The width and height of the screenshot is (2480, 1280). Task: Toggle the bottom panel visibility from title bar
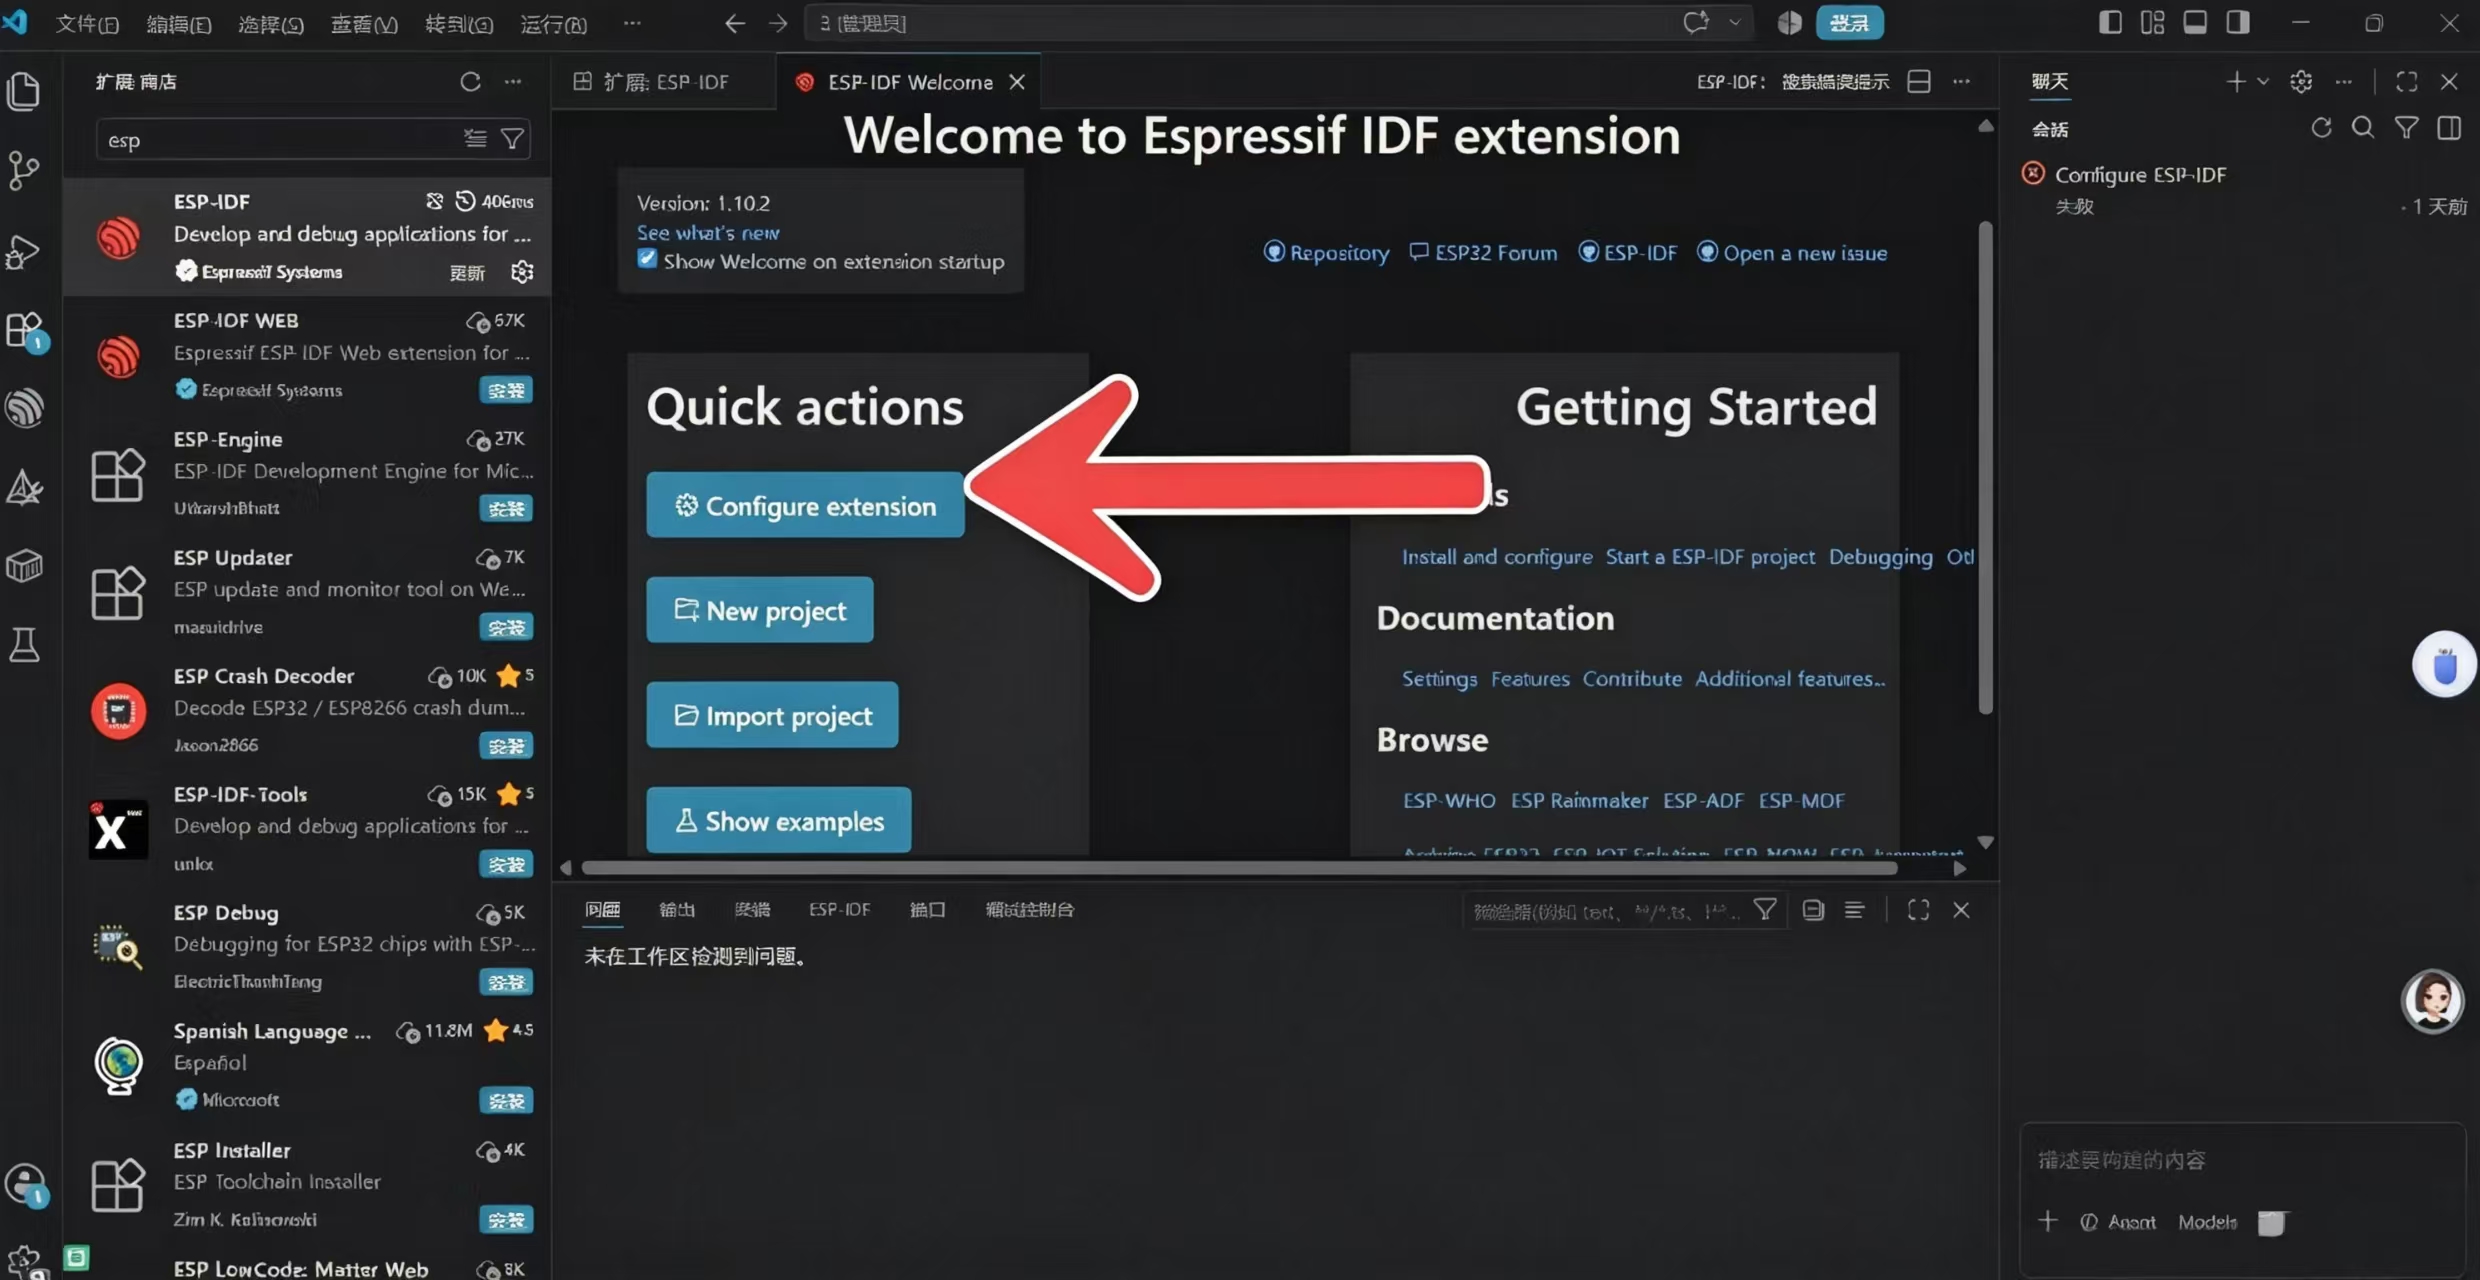tap(2195, 23)
